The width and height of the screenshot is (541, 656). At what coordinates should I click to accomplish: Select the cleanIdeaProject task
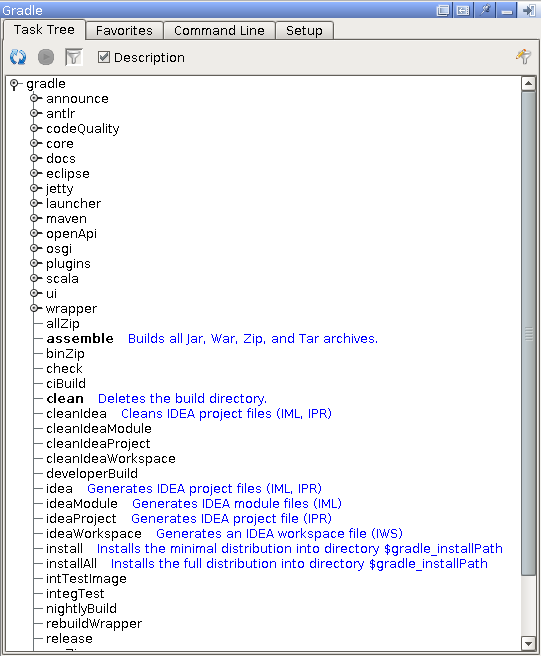98,444
